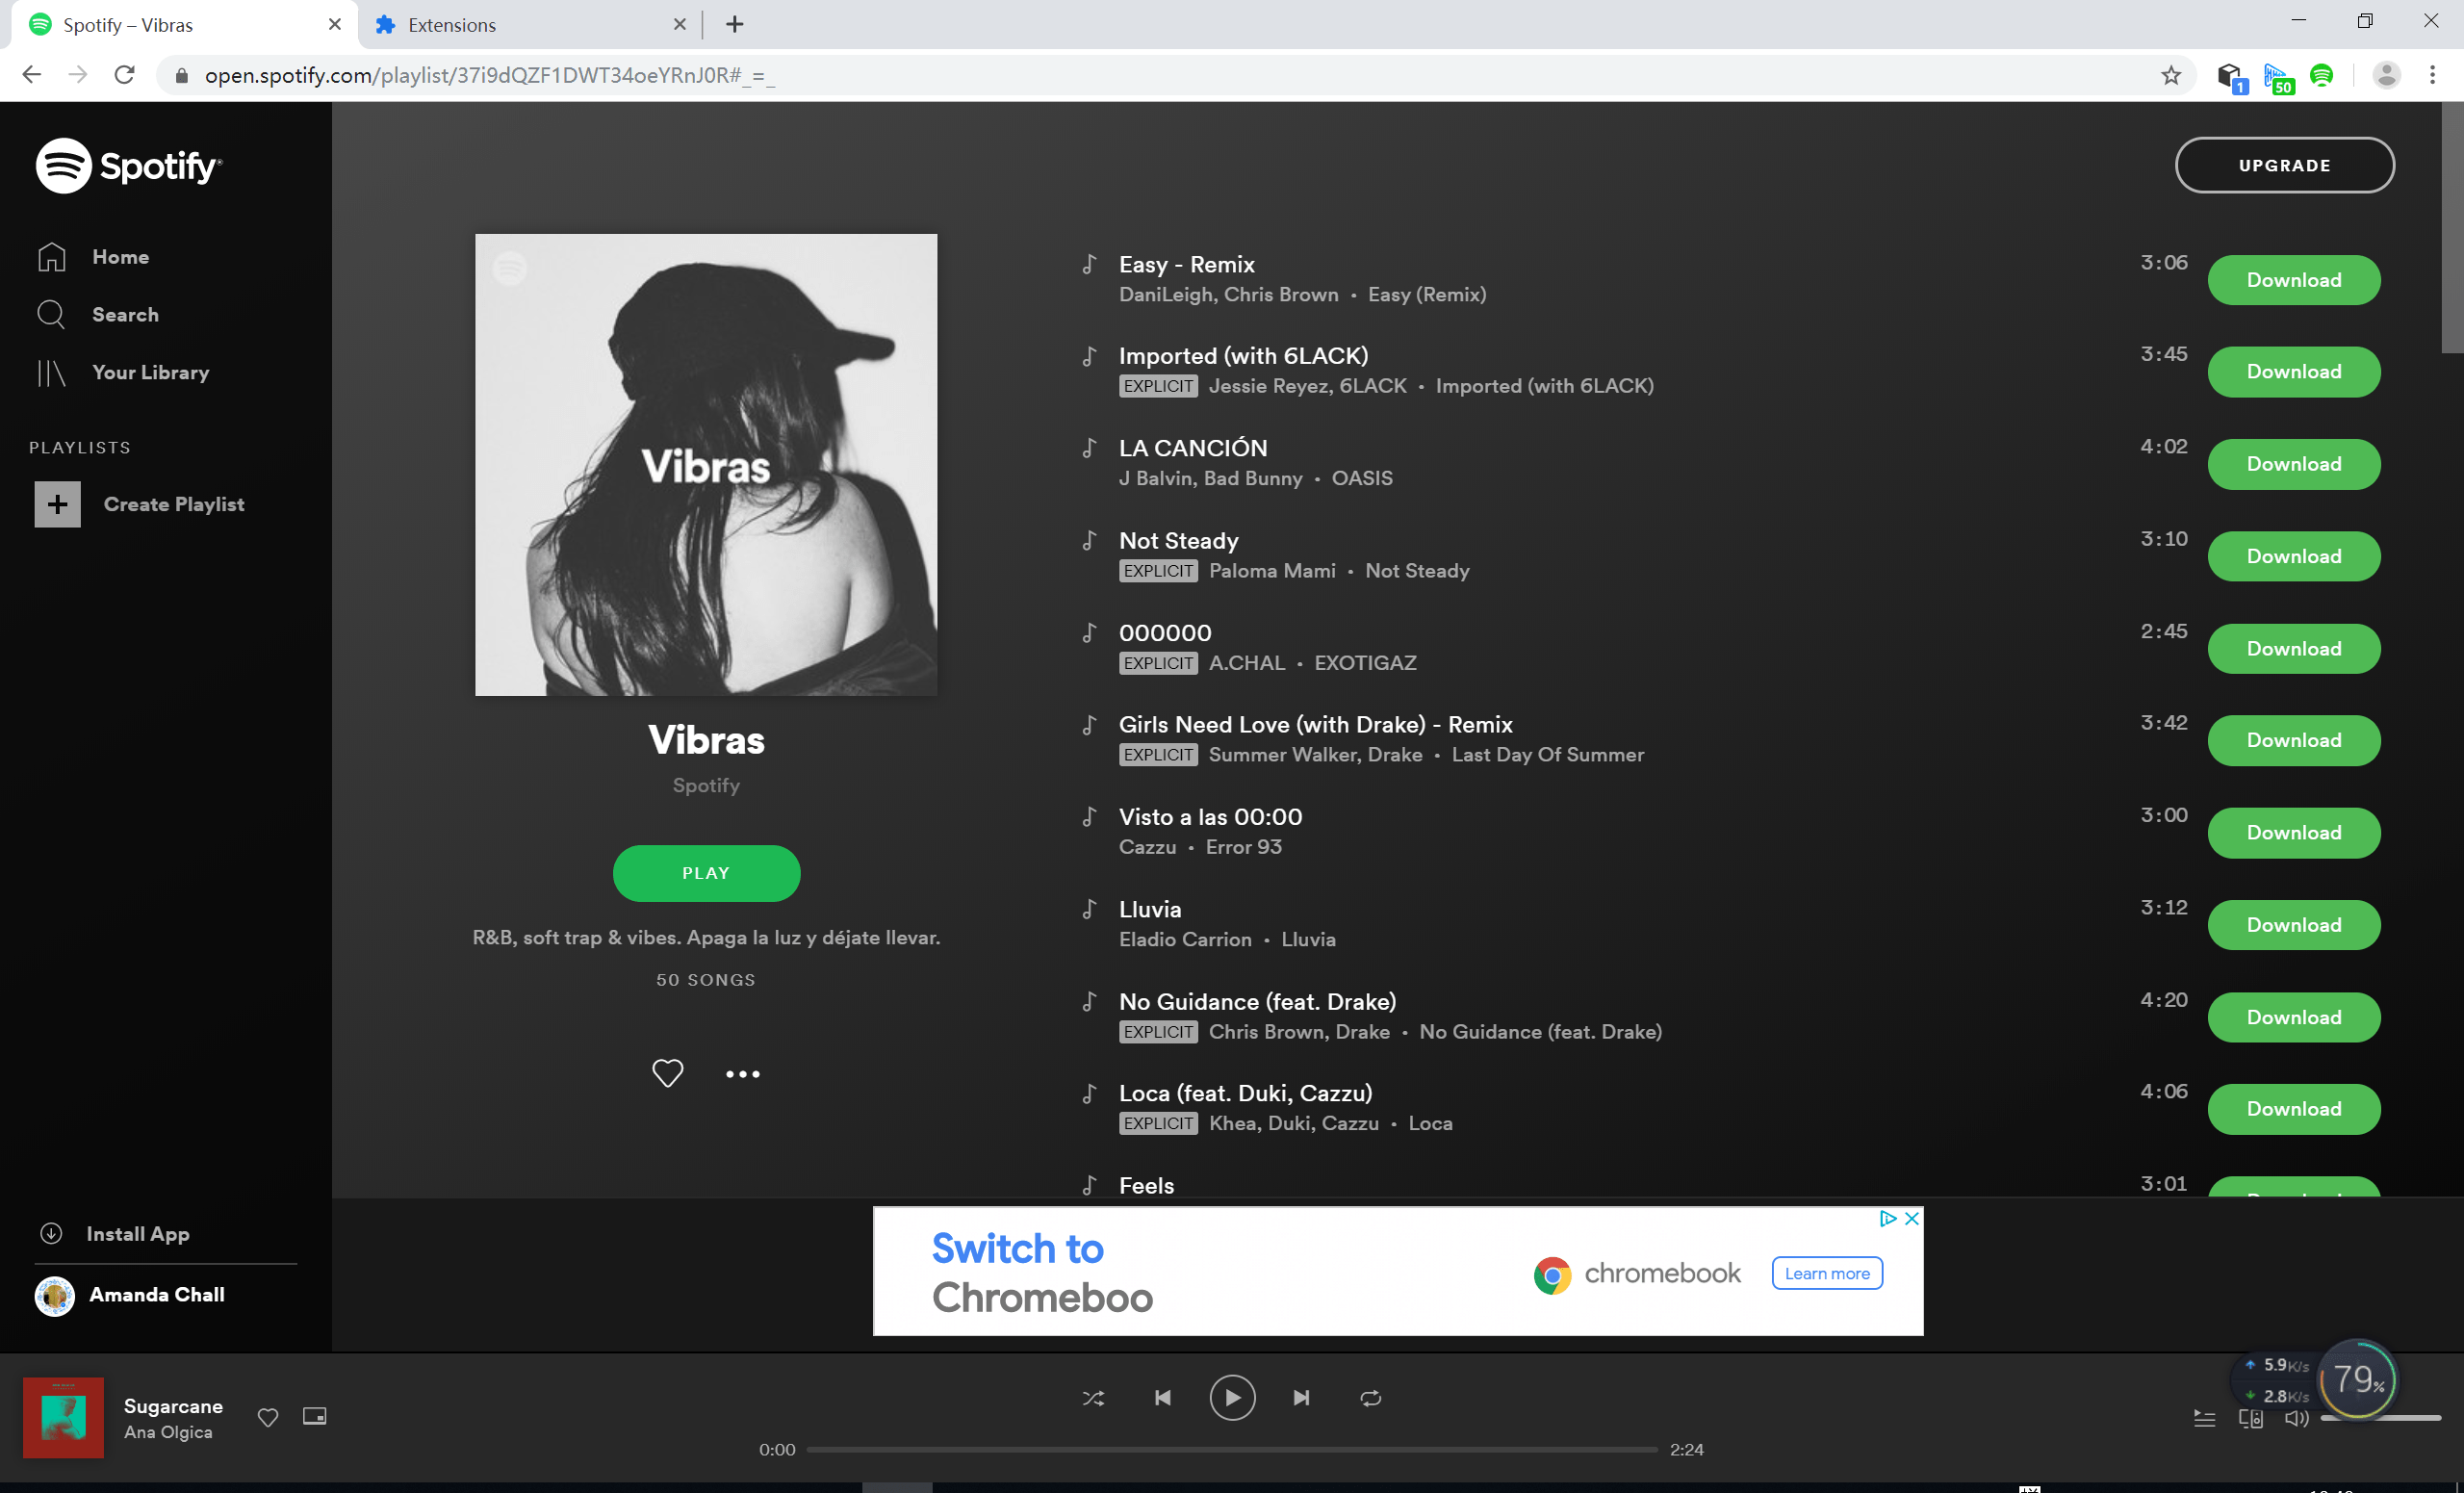This screenshot has width=2464, height=1493.
Task: Click the more options ellipsis menu
Action: (741, 1074)
